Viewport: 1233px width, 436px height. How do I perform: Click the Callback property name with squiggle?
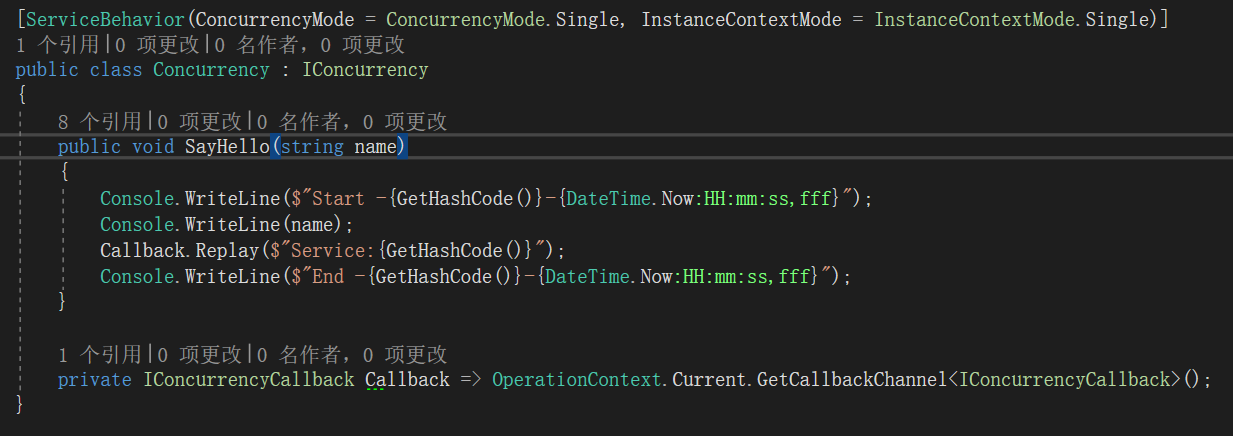(x=407, y=379)
